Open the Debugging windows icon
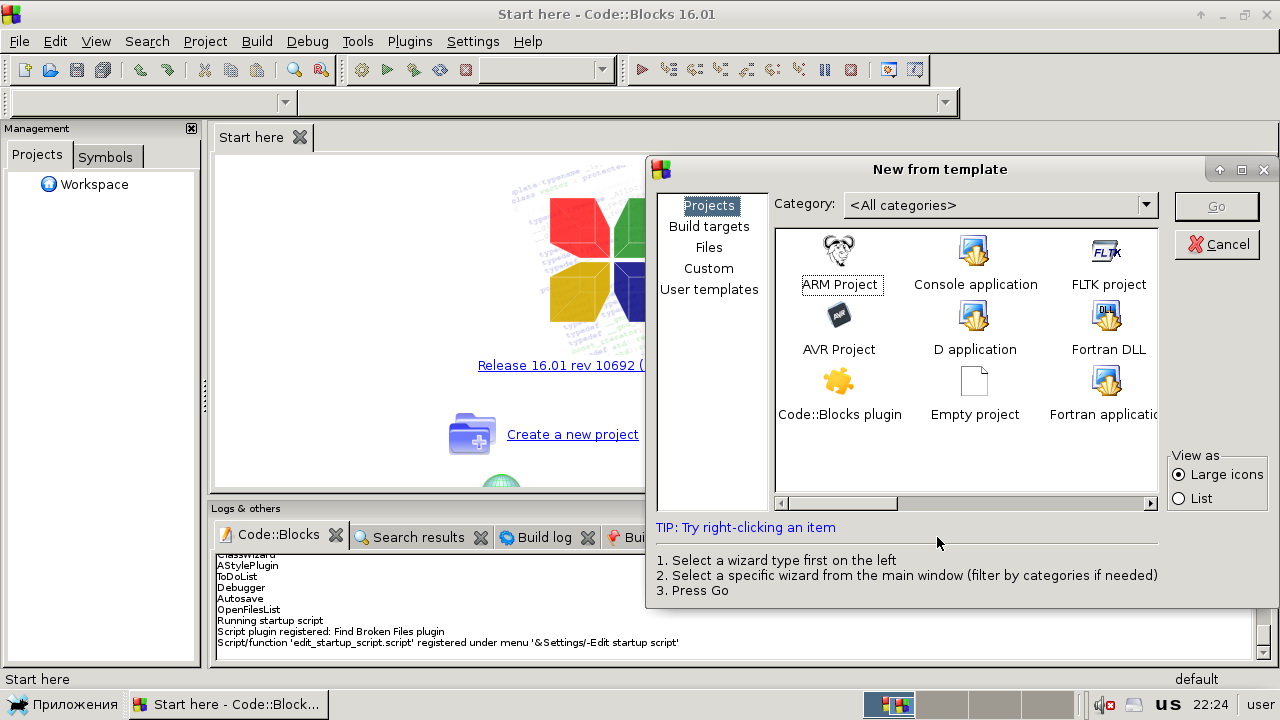The width and height of the screenshot is (1280, 720). 888,70
